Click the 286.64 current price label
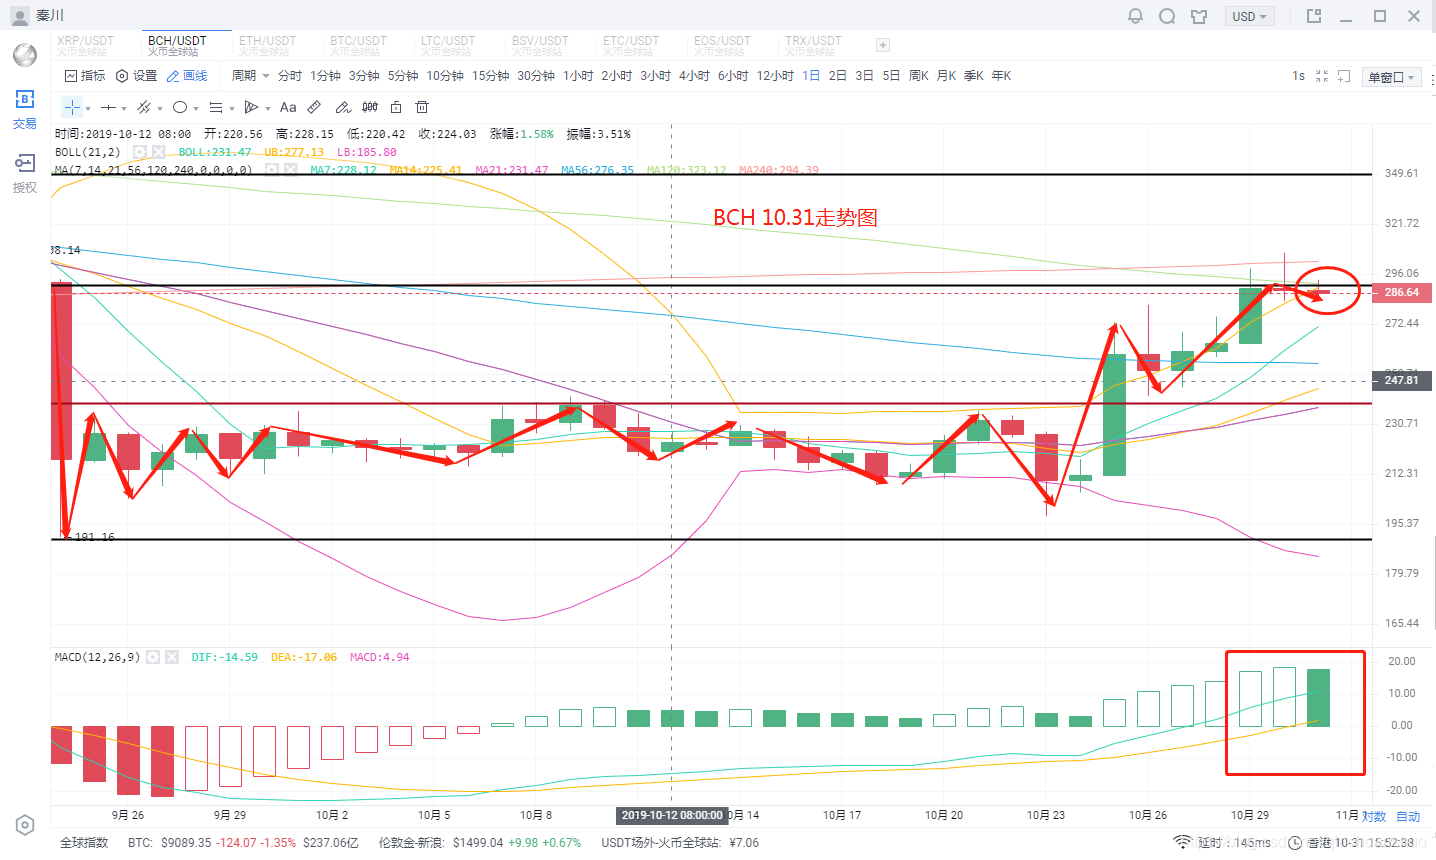Screen dimensions: 1436x860 [1402, 293]
